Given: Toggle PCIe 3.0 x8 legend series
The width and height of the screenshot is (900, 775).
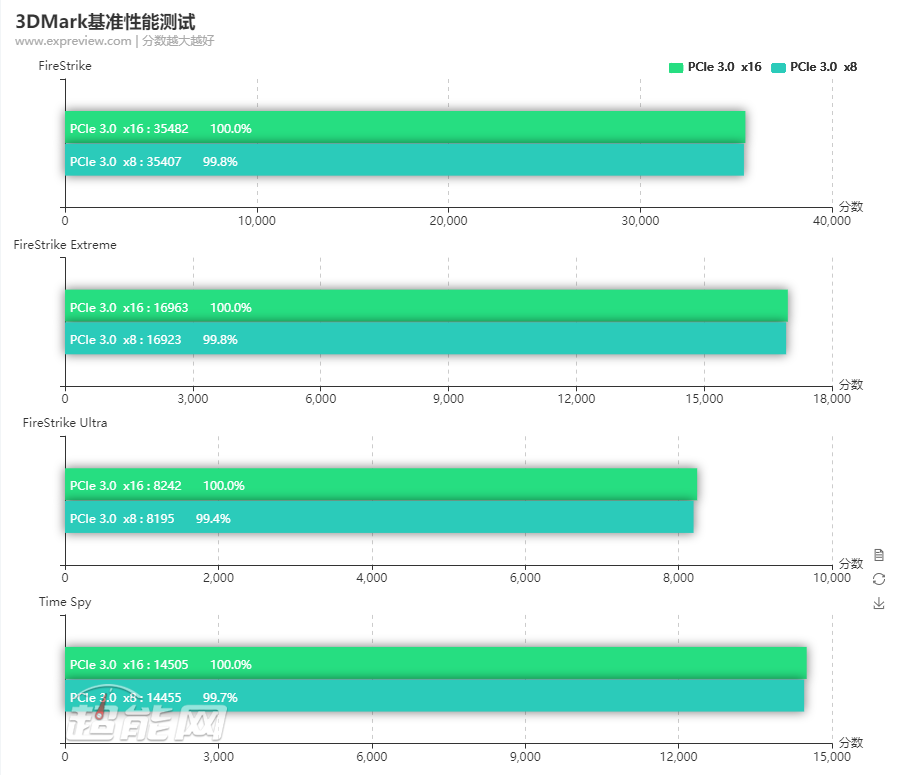Looking at the screenshot, I should click(x=814, y=67).
